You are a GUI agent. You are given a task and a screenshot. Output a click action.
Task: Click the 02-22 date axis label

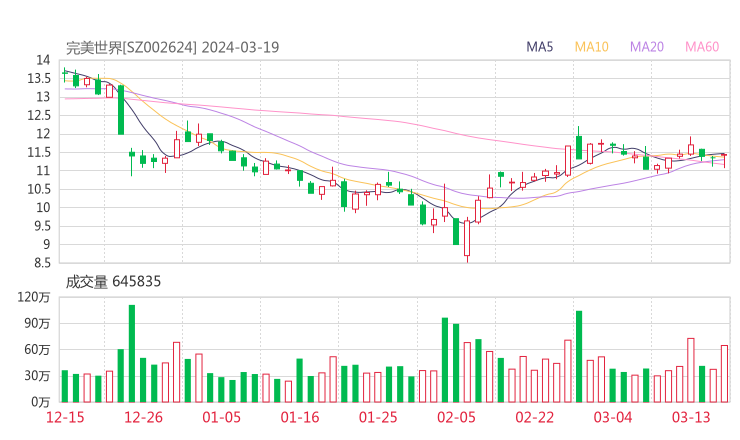(534, 417)
